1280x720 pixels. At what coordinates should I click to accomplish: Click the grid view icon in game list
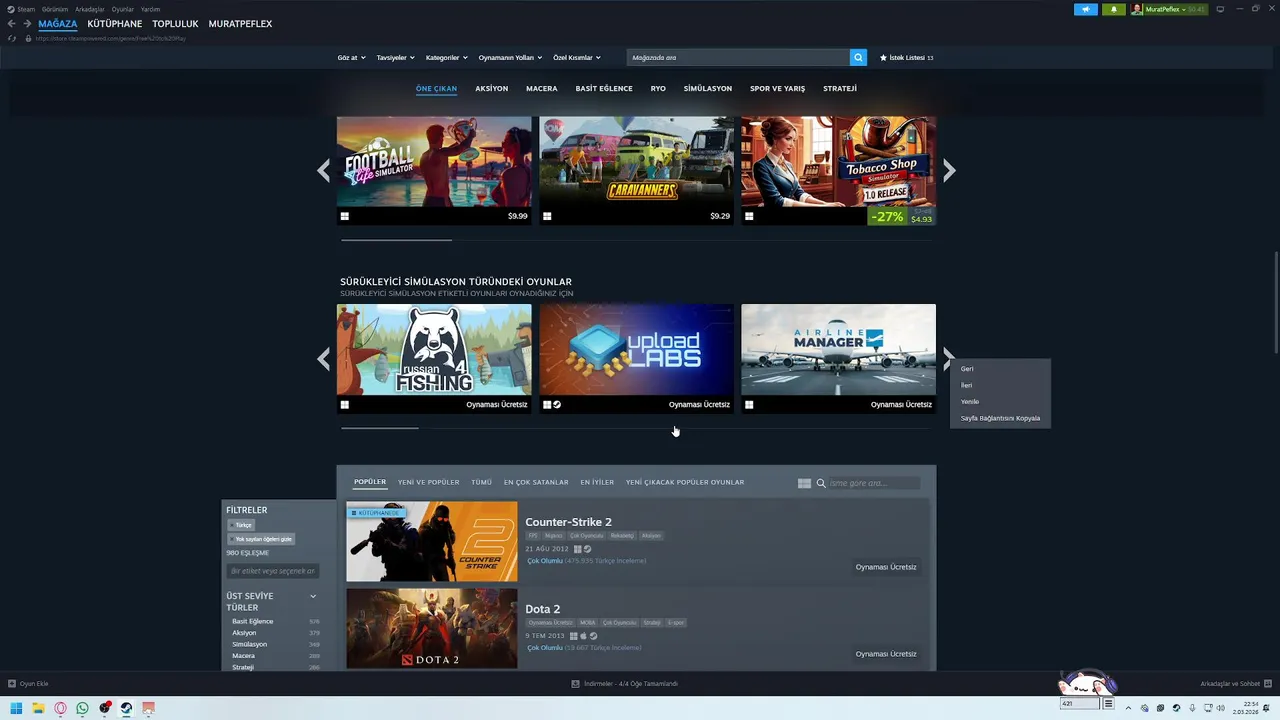point(804,483)
